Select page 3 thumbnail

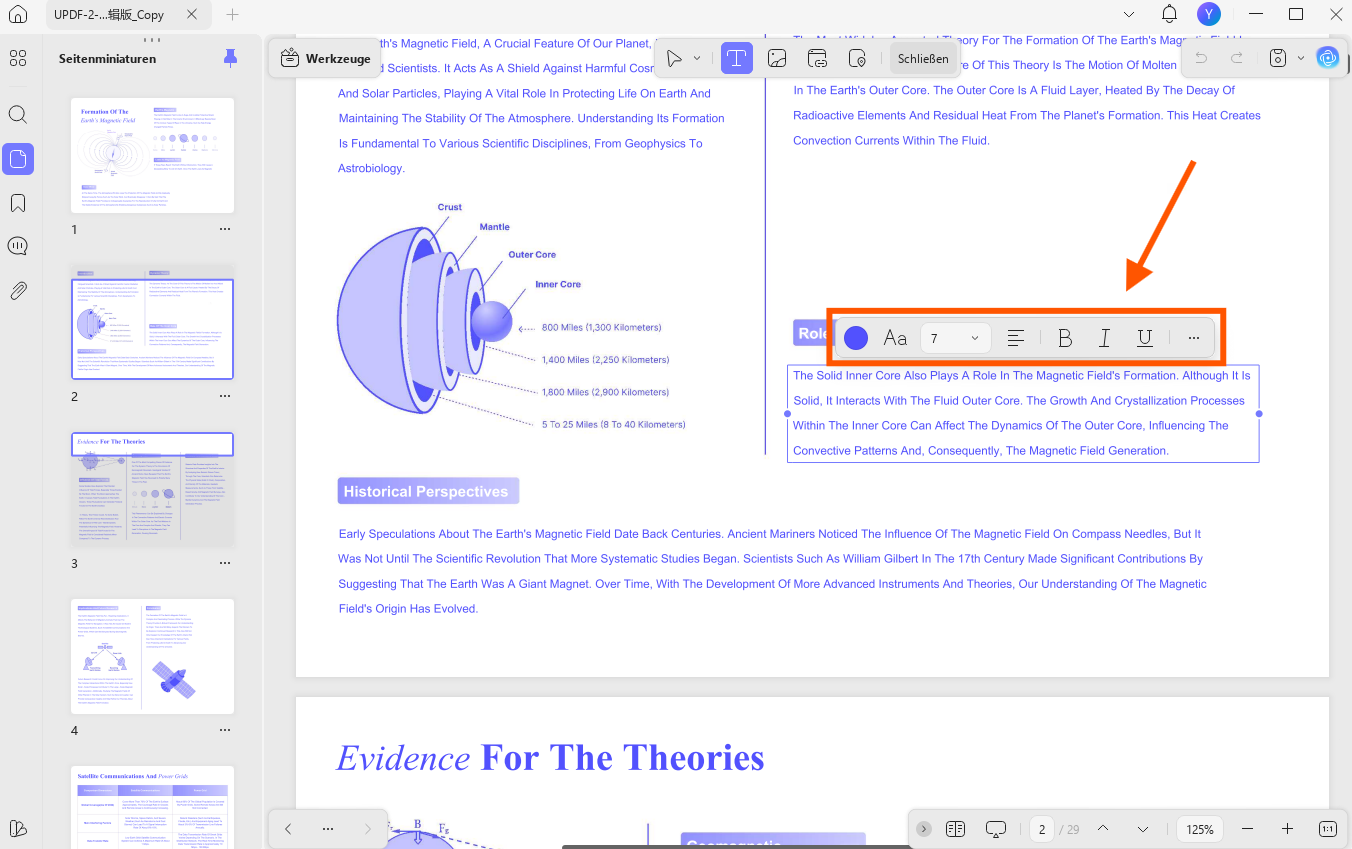[152, 490]
